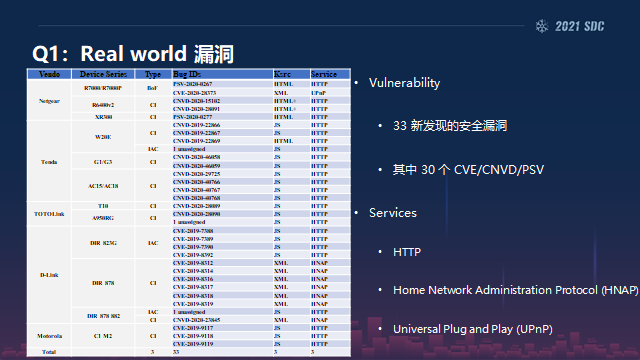
Task: Click the "Total" row label
Action: [x=49, y=352]
